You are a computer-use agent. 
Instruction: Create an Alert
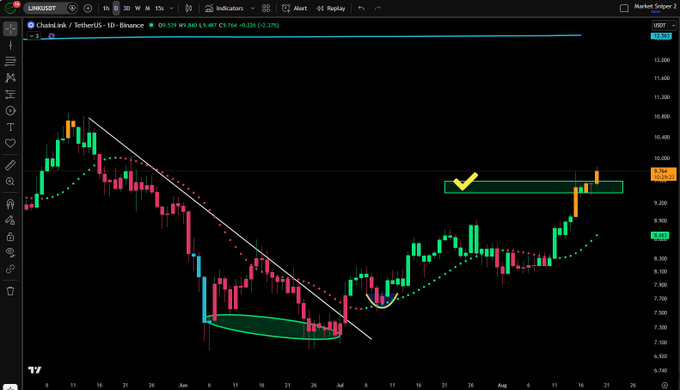(294, 8)
